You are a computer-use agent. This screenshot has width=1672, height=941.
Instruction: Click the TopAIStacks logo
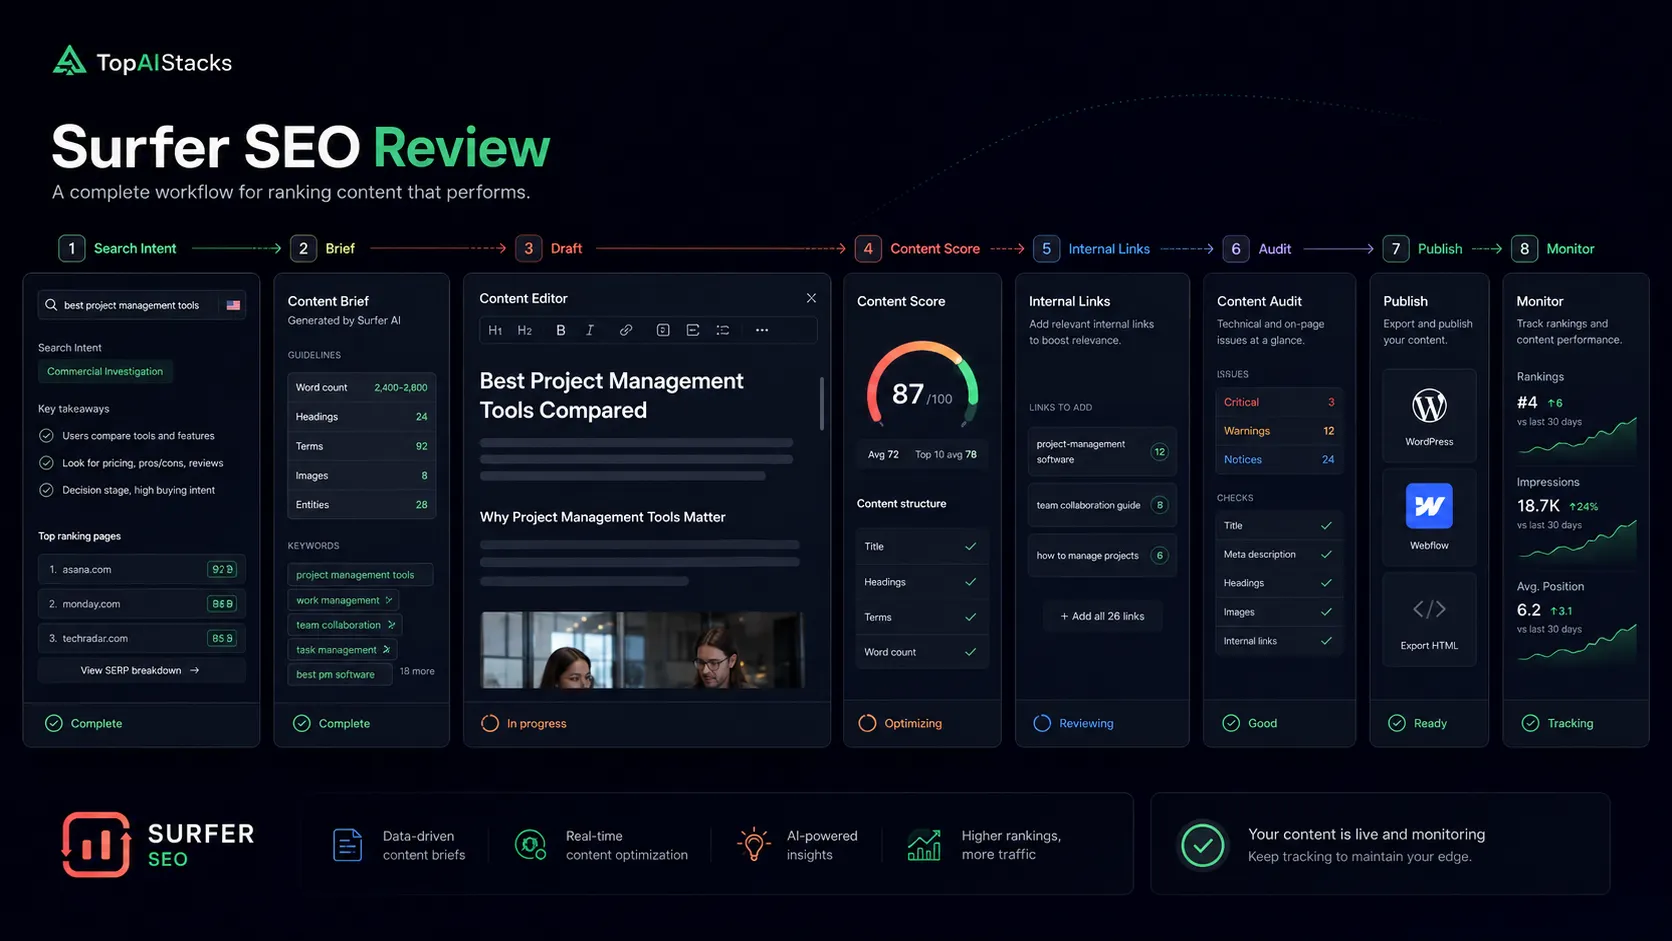[141, 62]
